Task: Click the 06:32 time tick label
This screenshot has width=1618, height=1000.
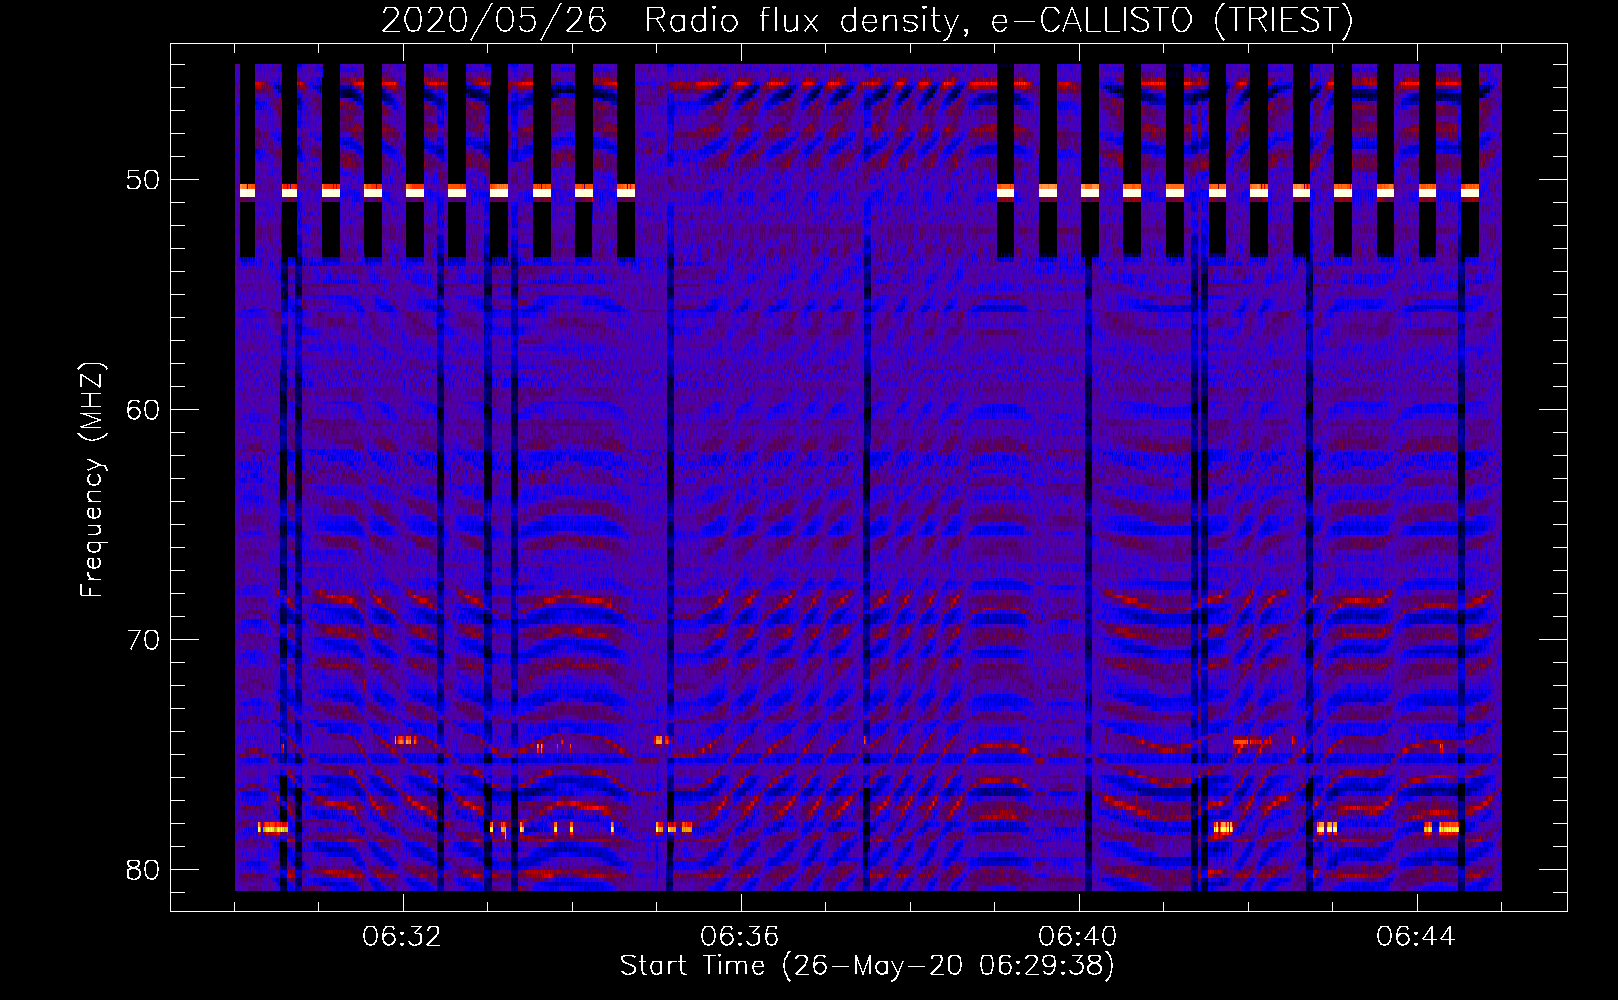Action: point(402,937)
